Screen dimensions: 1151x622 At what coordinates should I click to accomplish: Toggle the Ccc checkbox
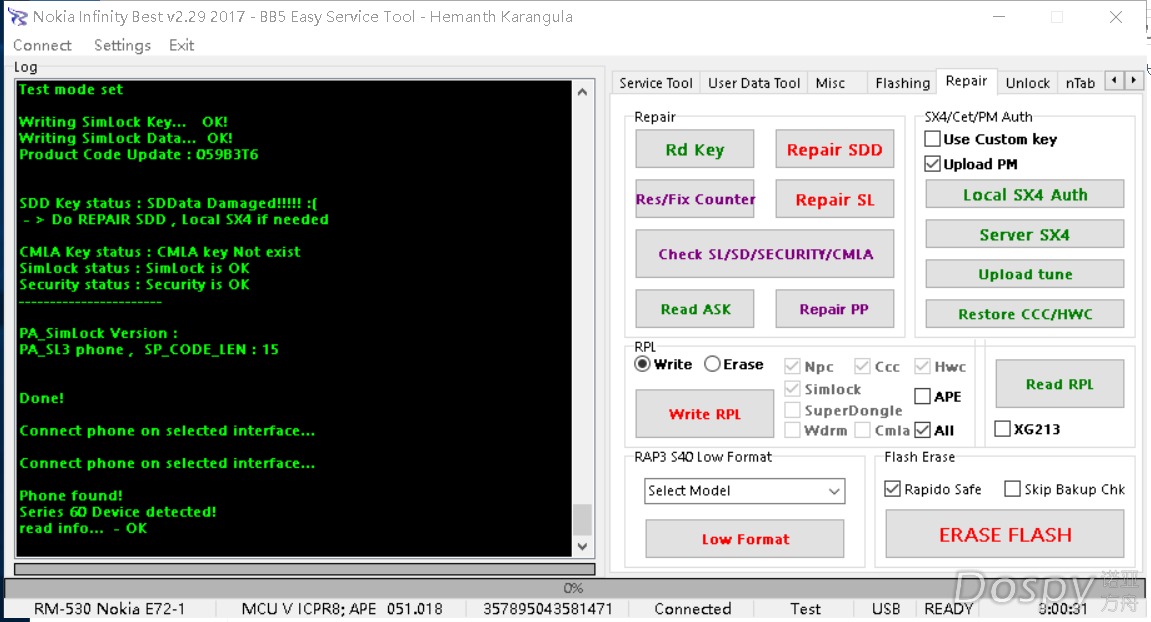[x=863, y=366]
